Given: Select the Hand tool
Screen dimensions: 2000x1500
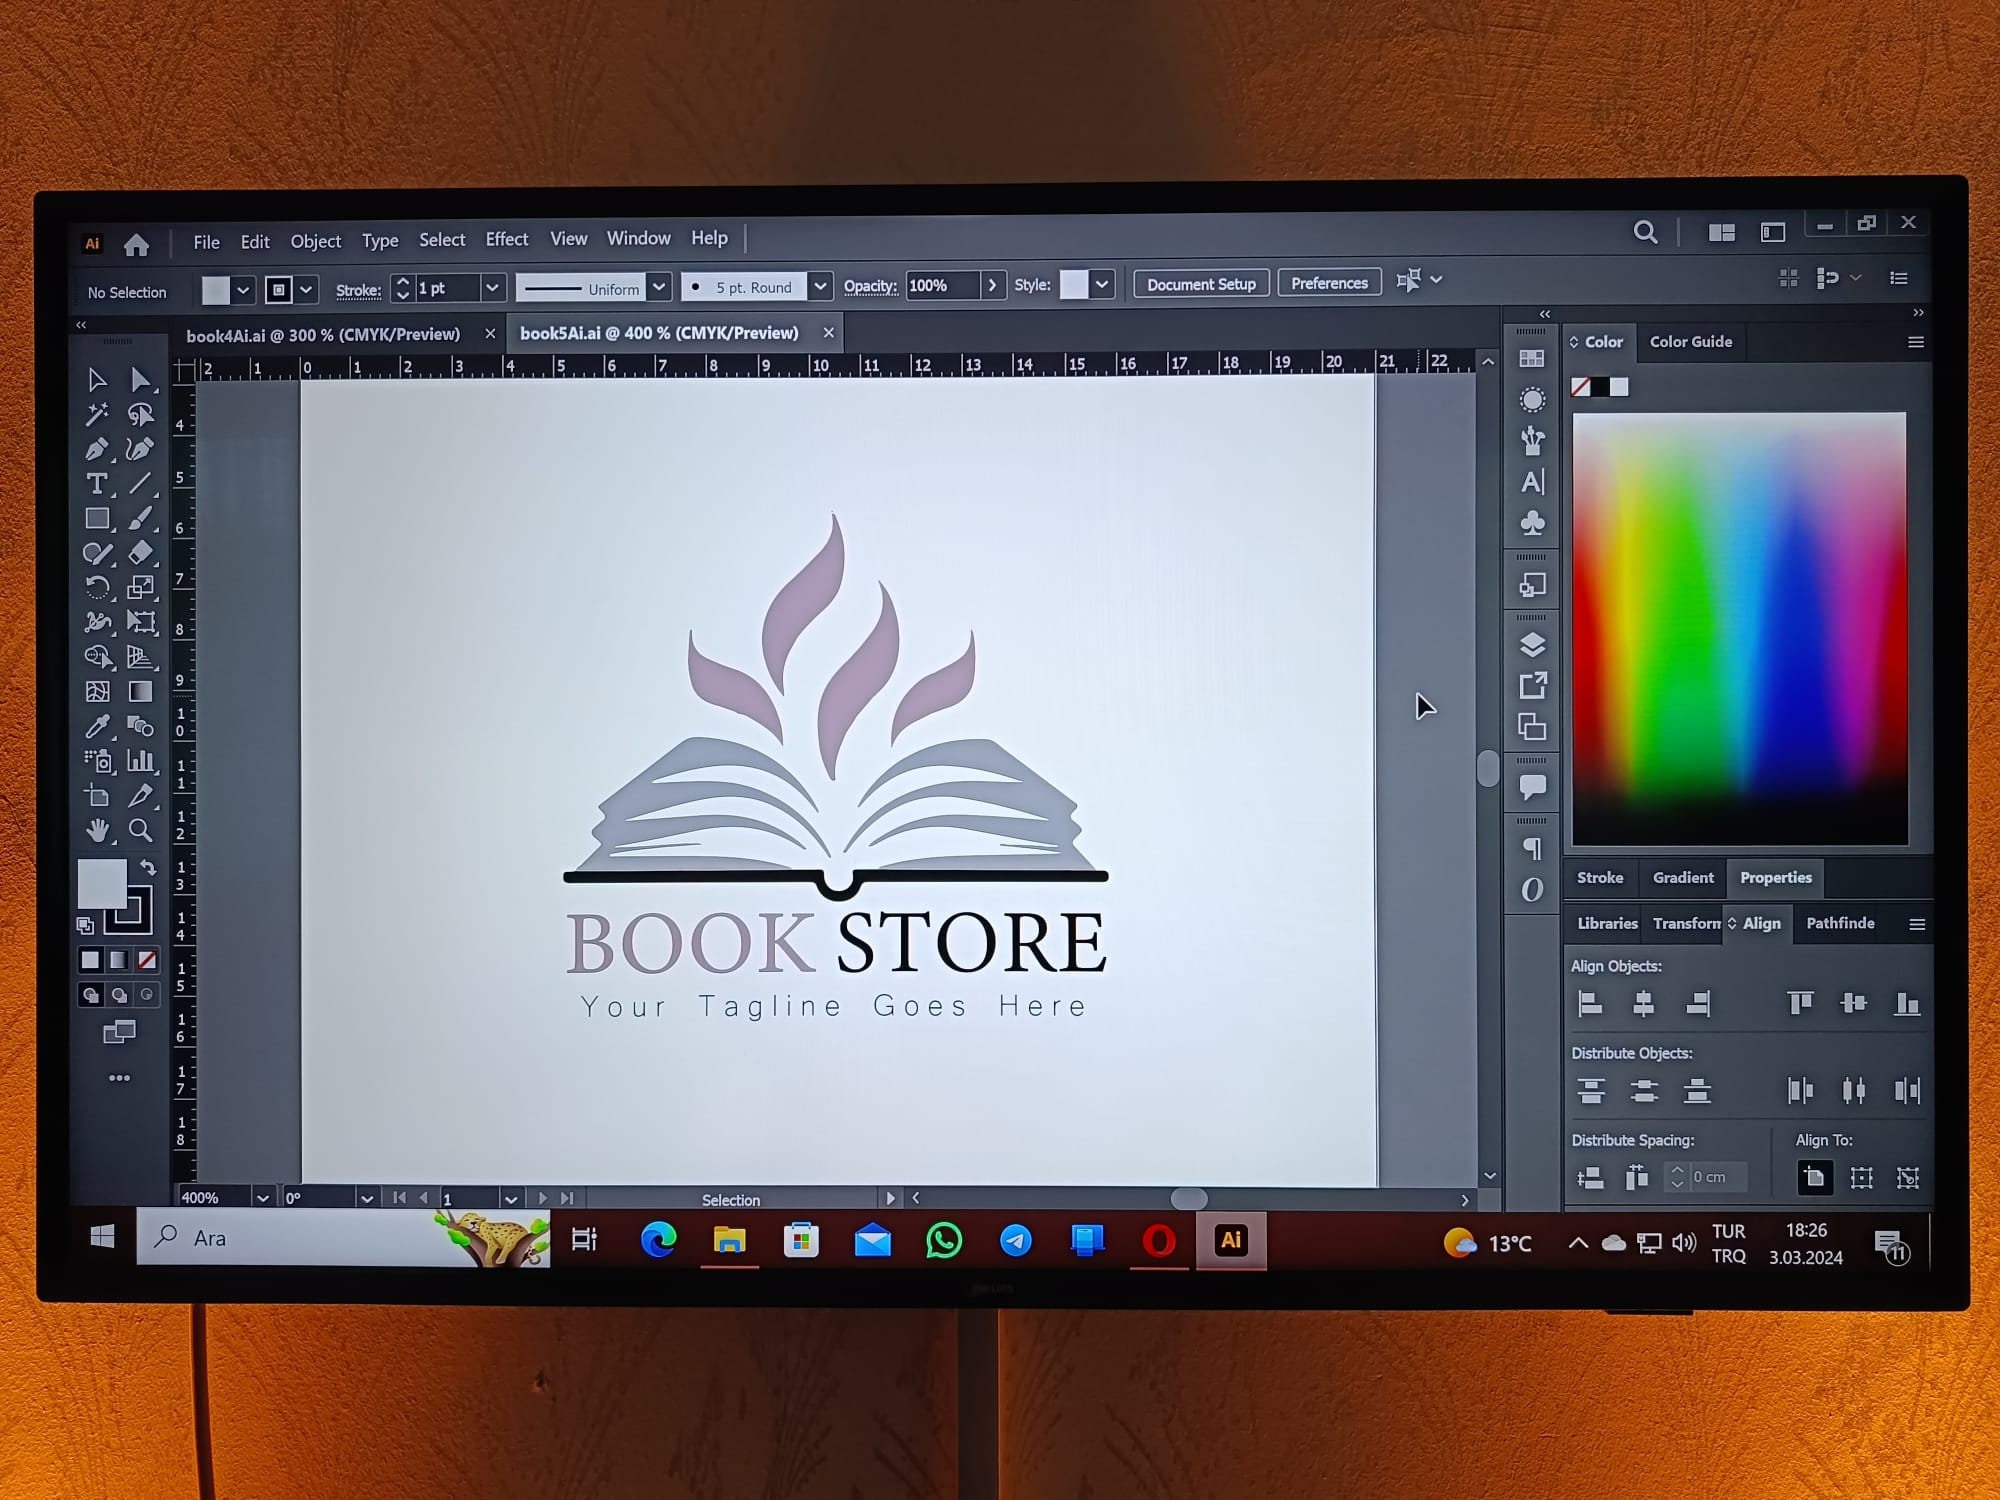Looking at the screenshot, I should click(99, 828).
